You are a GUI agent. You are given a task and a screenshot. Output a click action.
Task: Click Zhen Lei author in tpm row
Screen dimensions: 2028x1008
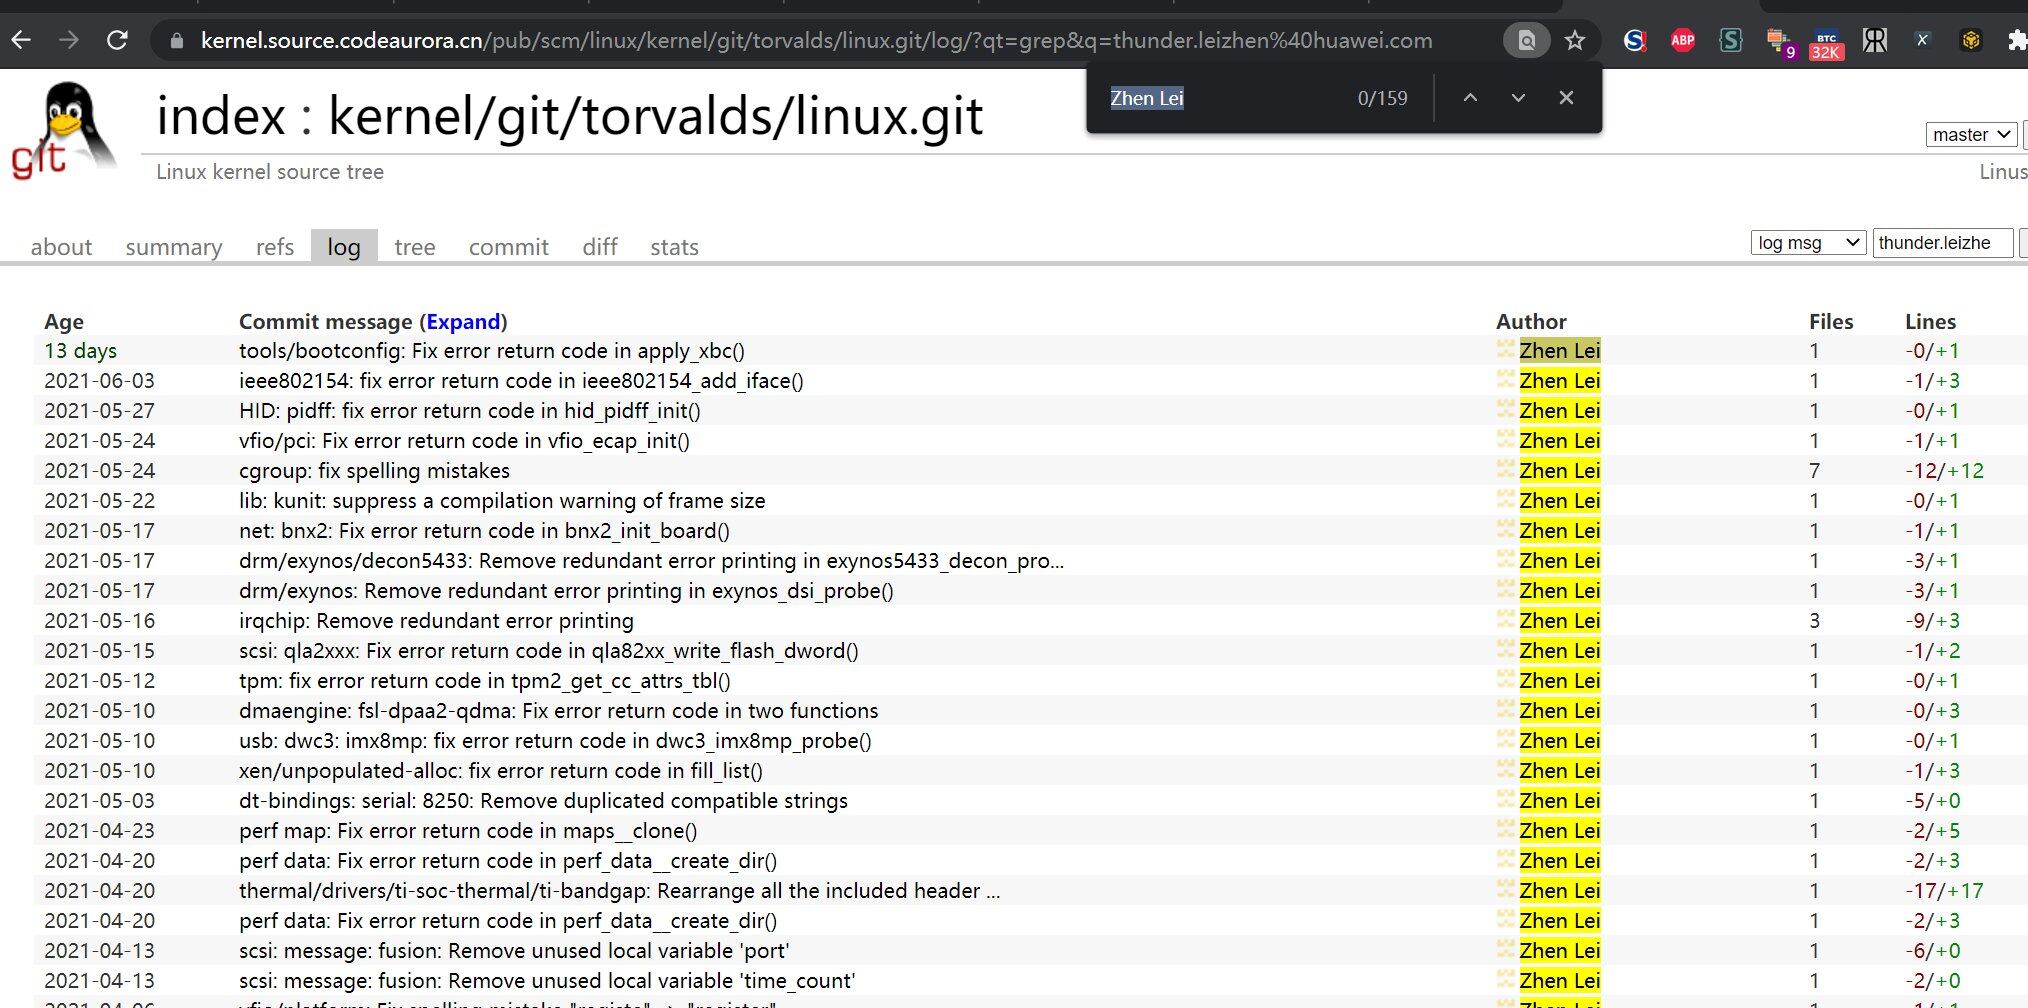(1560, 681)
